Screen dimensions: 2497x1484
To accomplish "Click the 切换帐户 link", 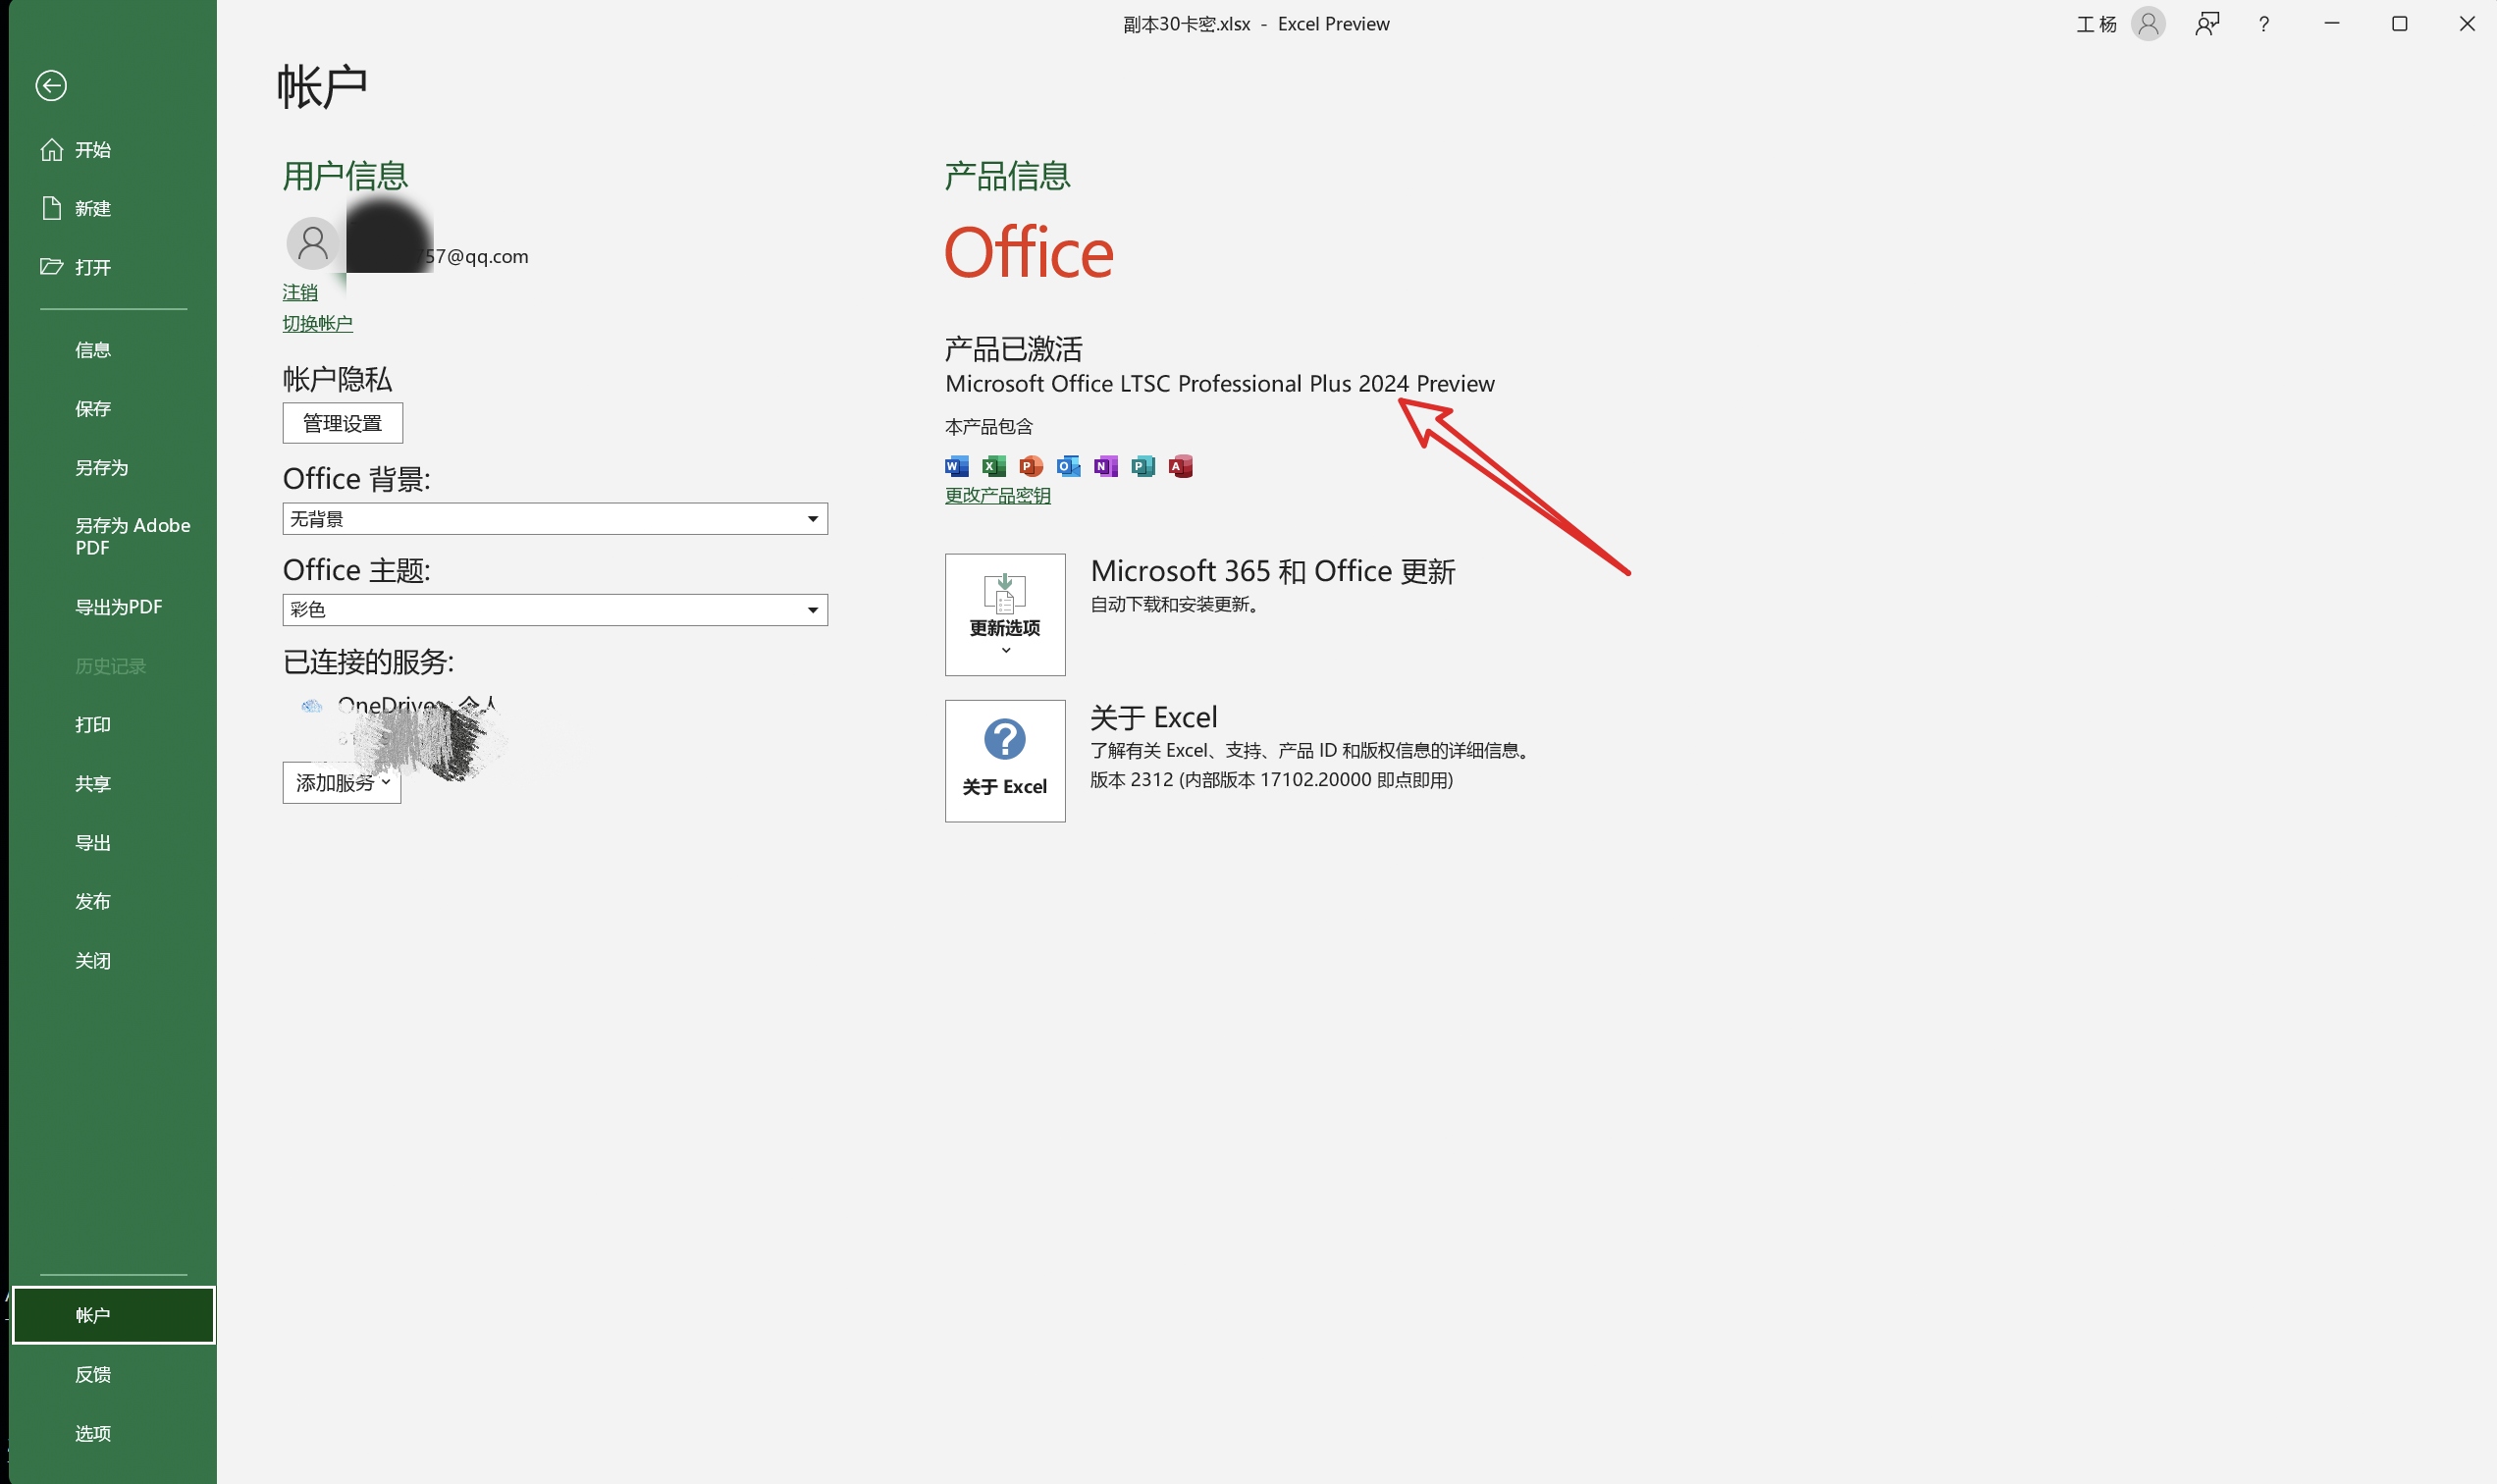I will [x=317, y=323].
